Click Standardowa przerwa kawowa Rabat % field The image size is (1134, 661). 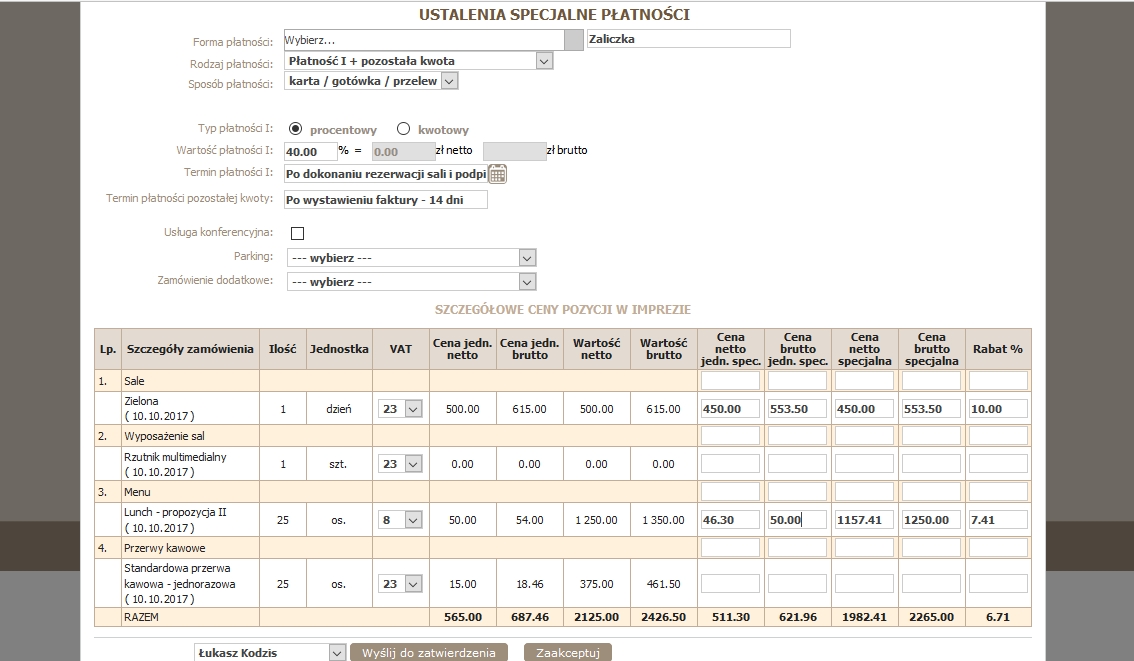pyautogui.click(x=998, y=584)
